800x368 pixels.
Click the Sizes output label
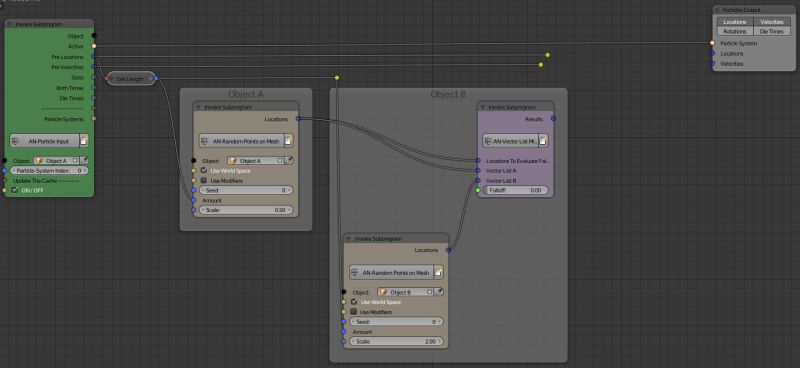coord(77,78)
